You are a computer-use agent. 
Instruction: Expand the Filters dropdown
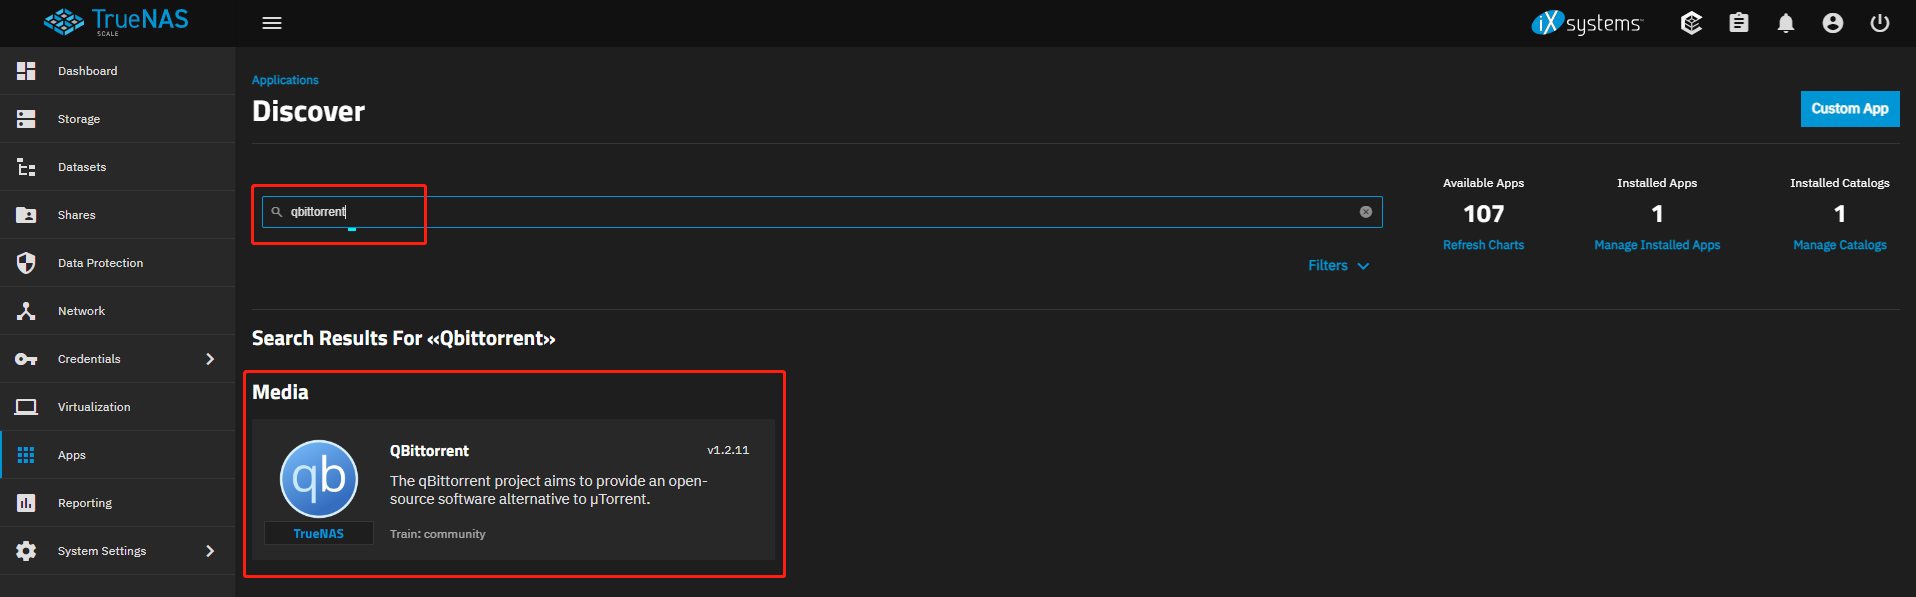click(1338, 265)
